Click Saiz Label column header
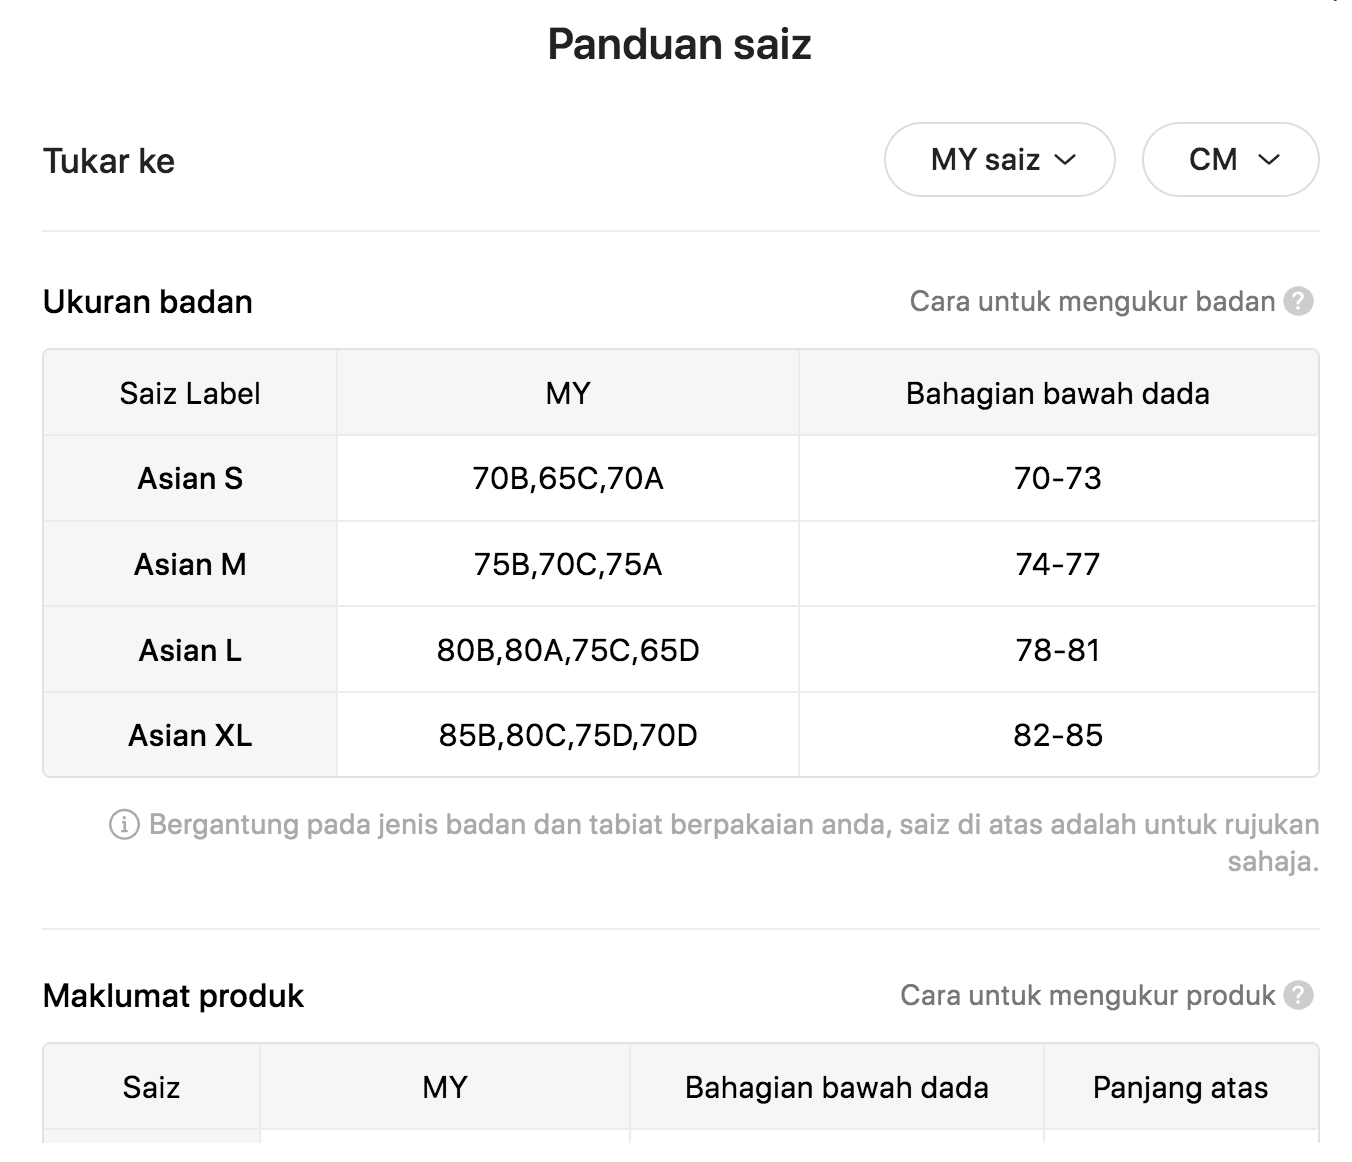1352x1162 pixels. pos(190,393)
